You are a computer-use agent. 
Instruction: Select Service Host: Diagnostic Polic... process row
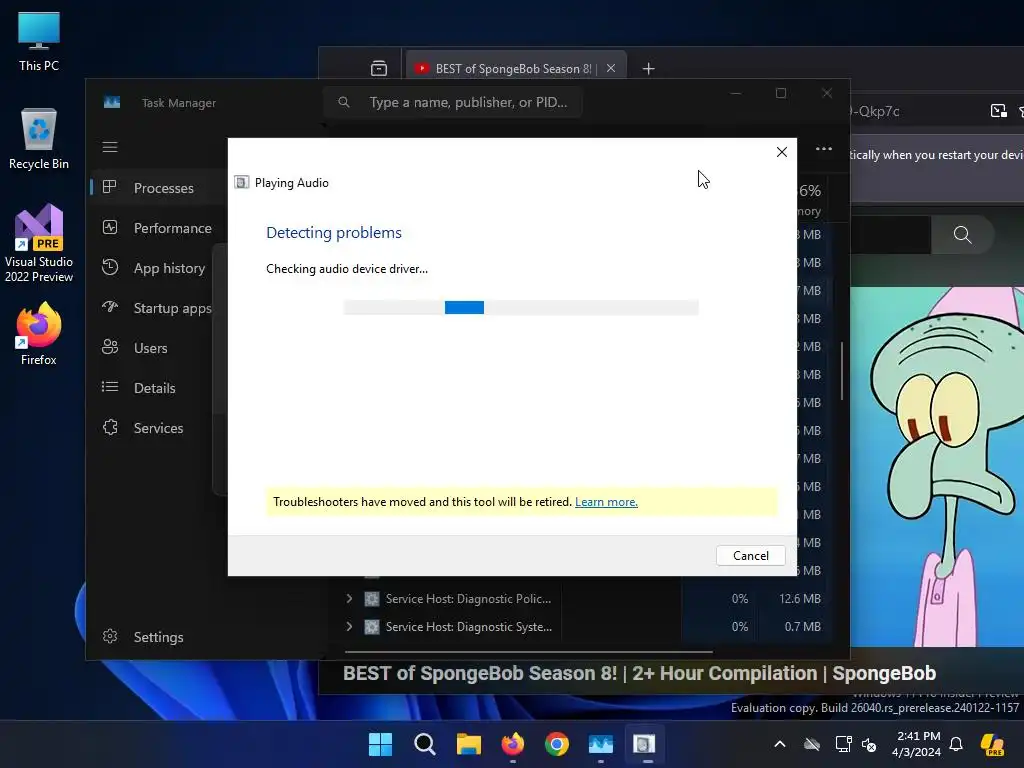tap(583, 599)
